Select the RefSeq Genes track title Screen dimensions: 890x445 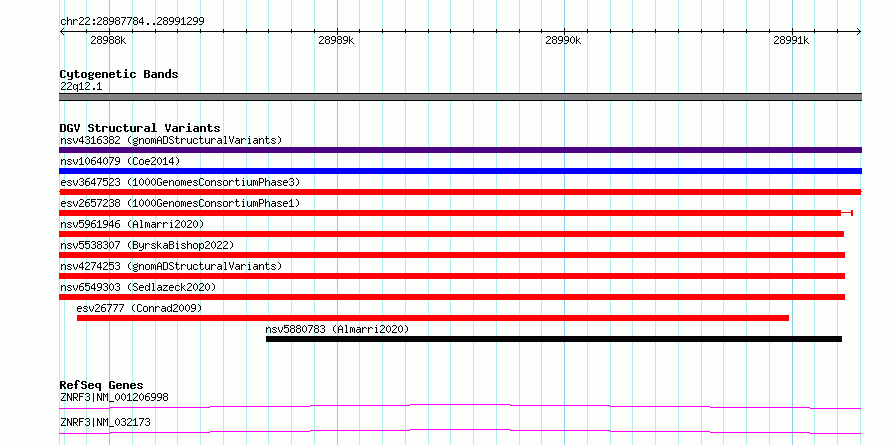click(x=102, y=385)
